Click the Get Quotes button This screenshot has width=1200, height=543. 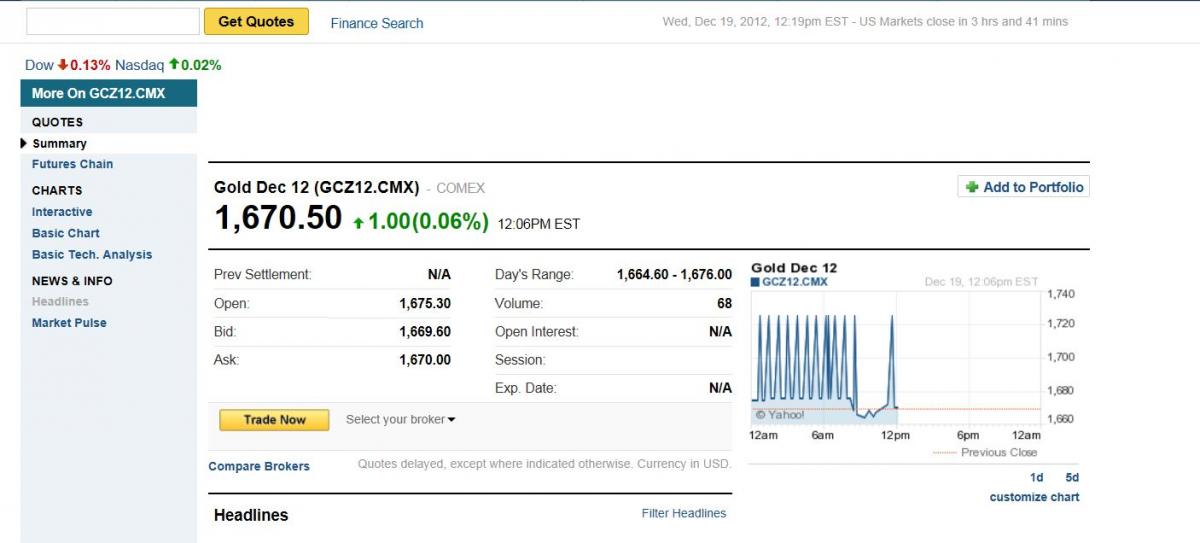tap(256, 22)
